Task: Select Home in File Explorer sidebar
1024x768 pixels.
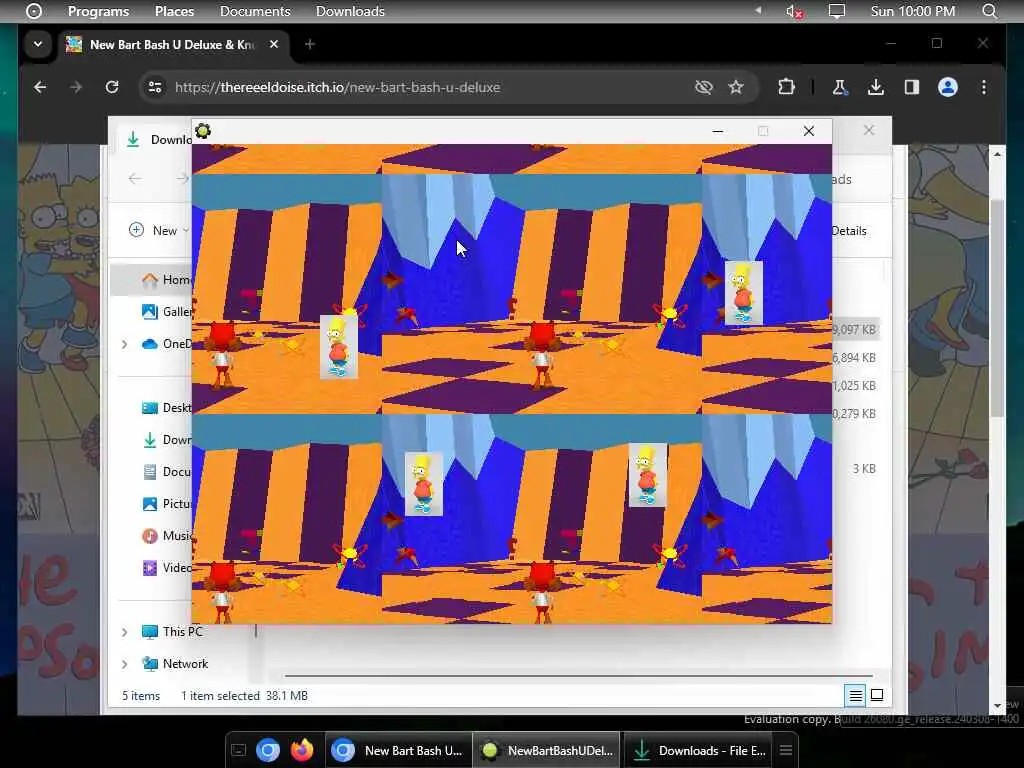Action: tap(152, 280)
